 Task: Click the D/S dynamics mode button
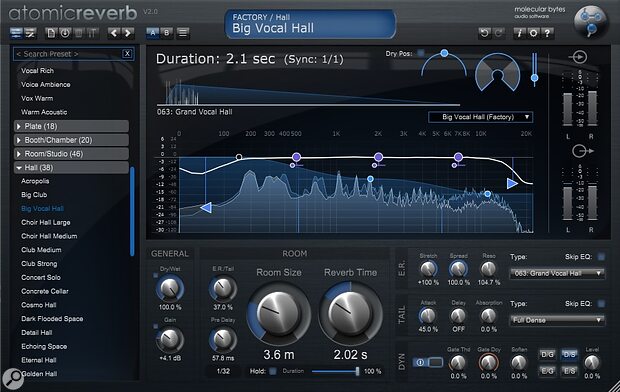pyautogui.click(x=569, y=354)
